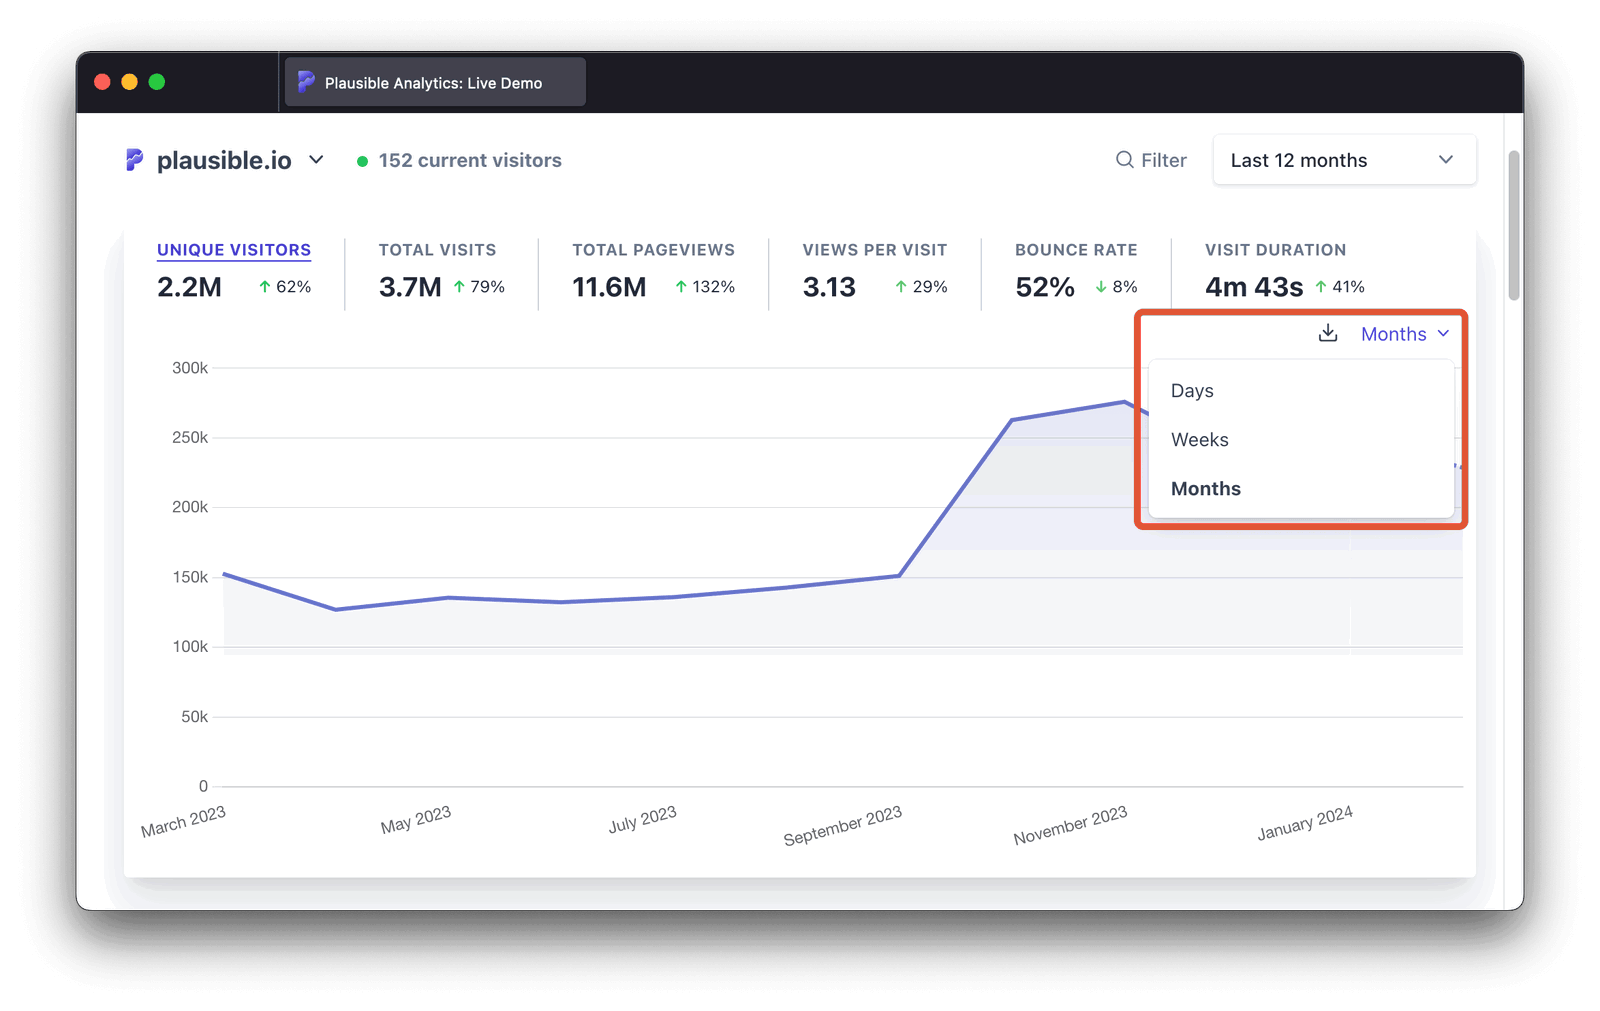Switch graph to Bounce Rate metric
Screen dimensions: 1600x1011
tap(1075, 250)
